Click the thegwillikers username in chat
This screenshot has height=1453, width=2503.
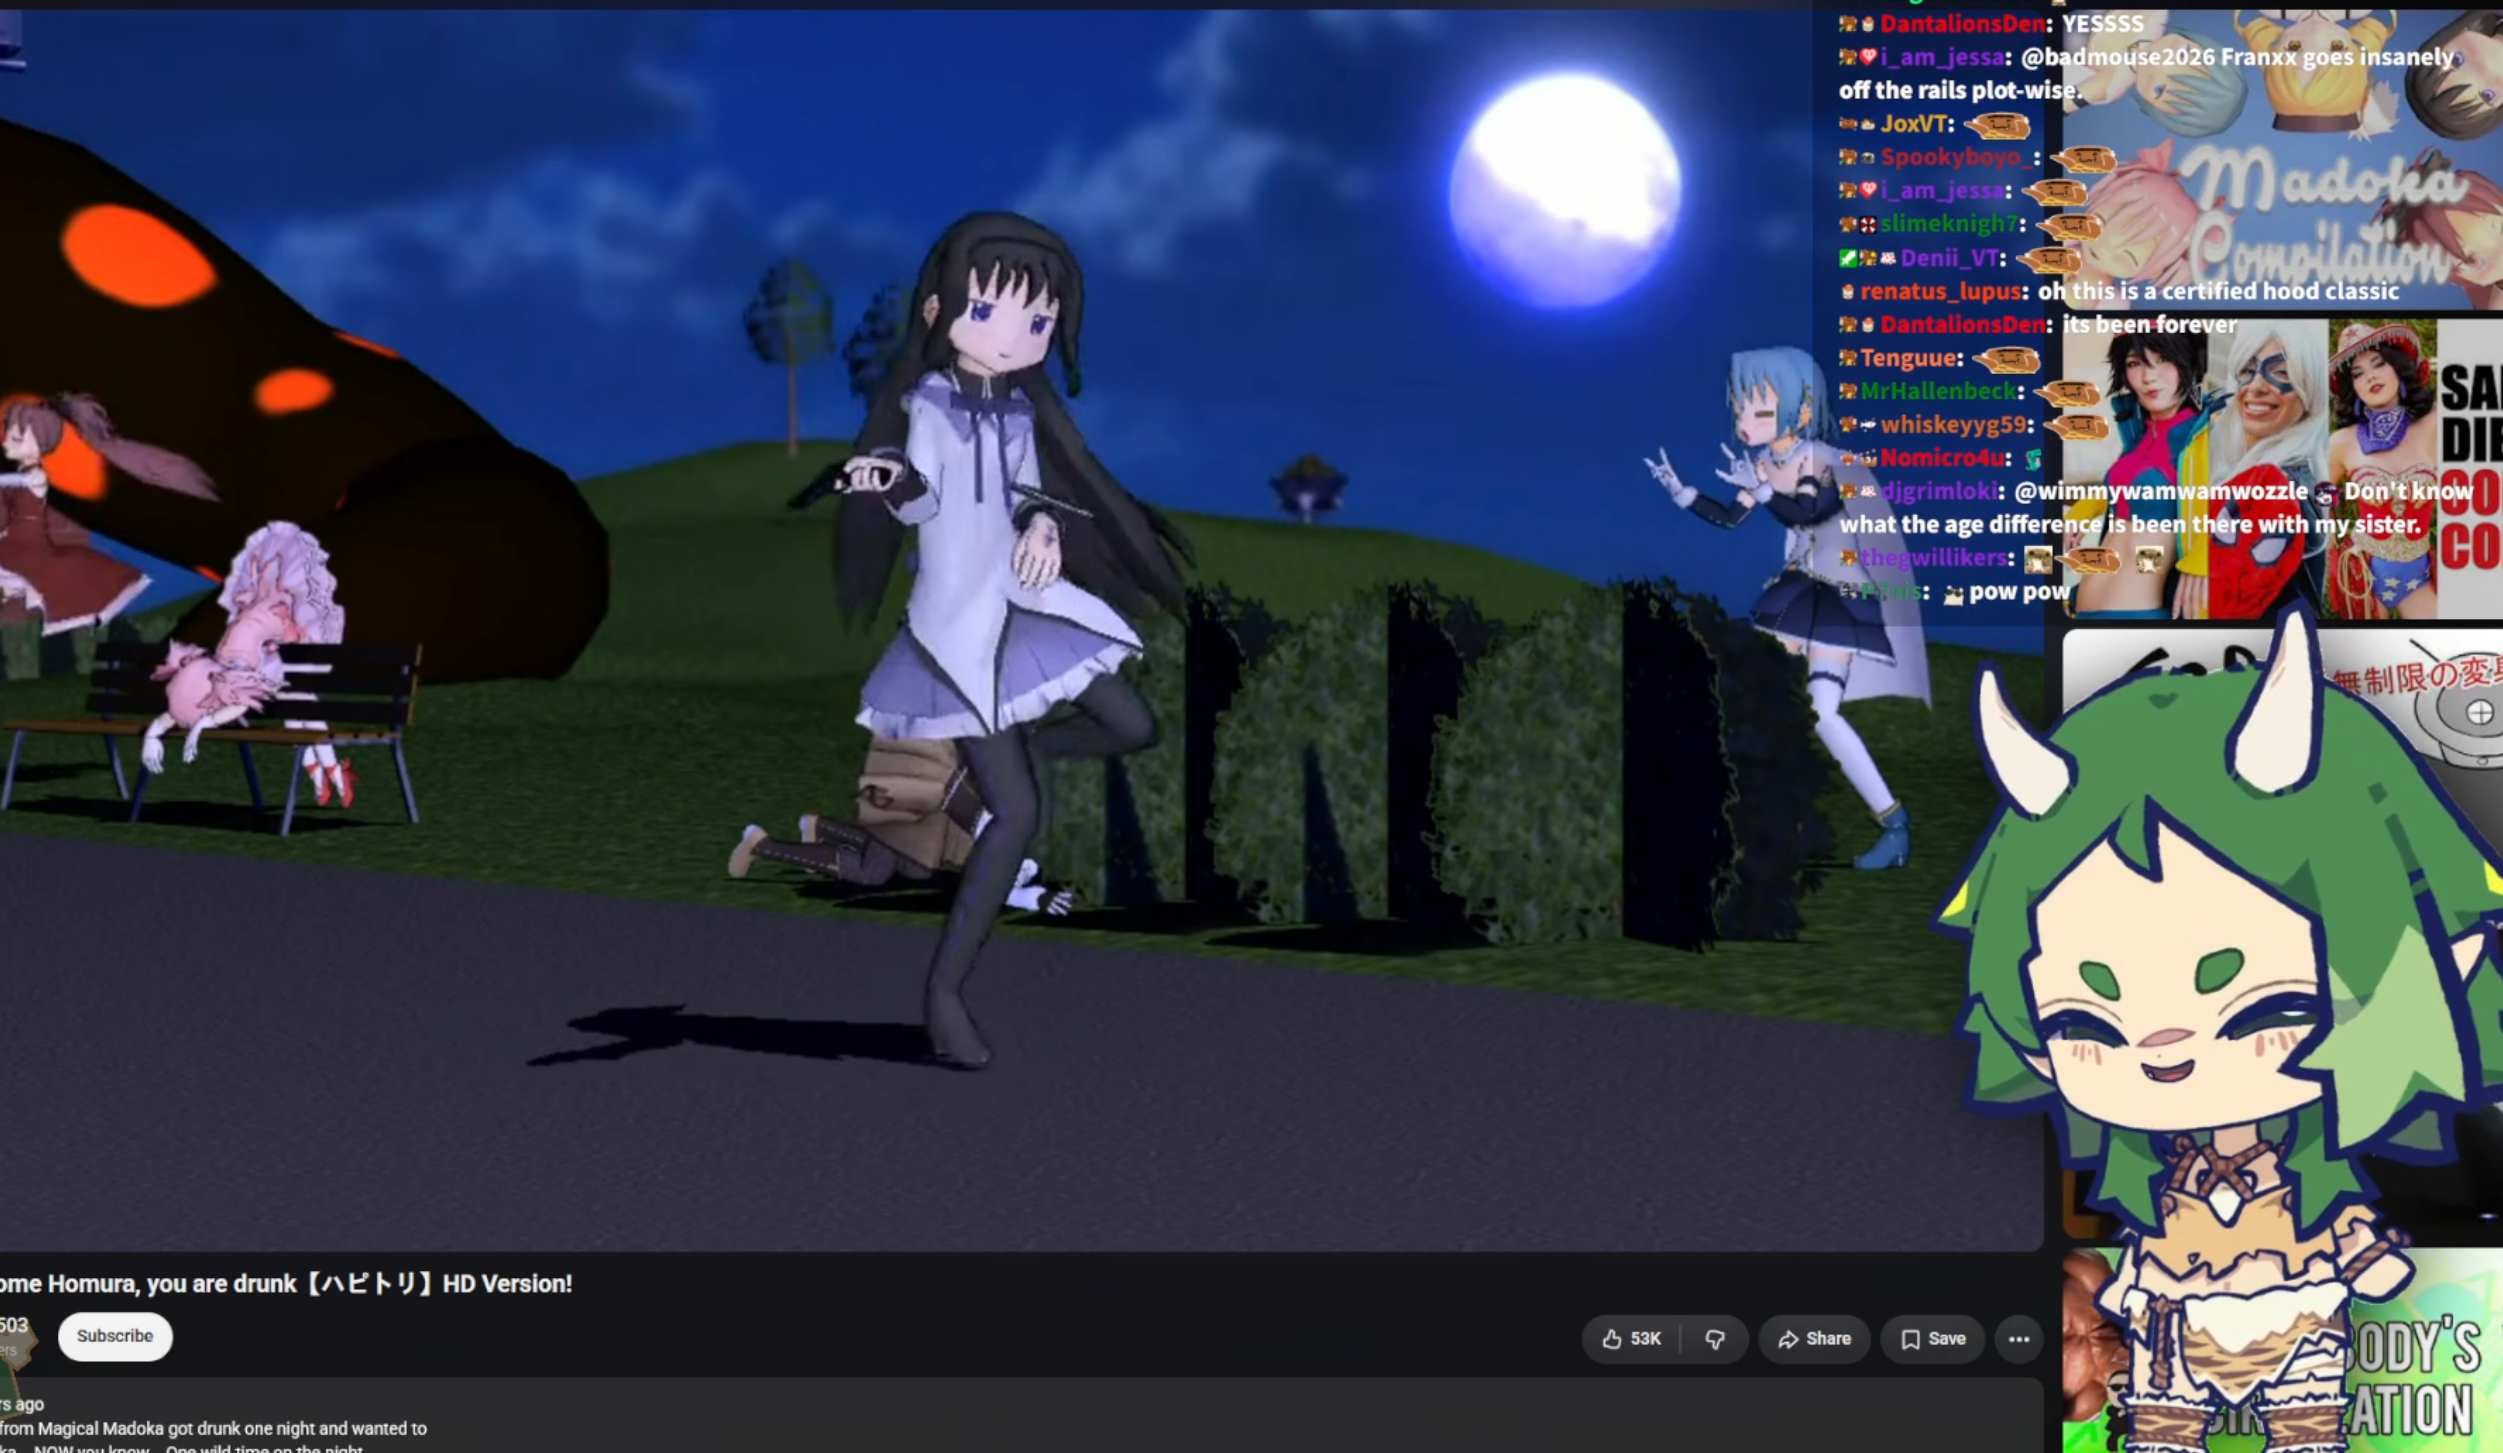[1934, 558]
